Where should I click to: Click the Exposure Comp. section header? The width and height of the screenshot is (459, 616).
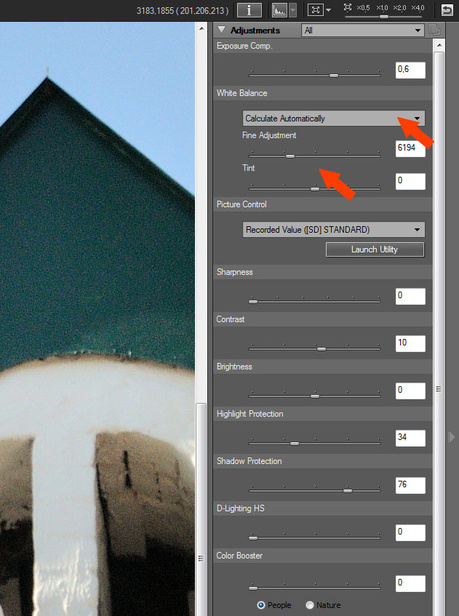point(323,46)
